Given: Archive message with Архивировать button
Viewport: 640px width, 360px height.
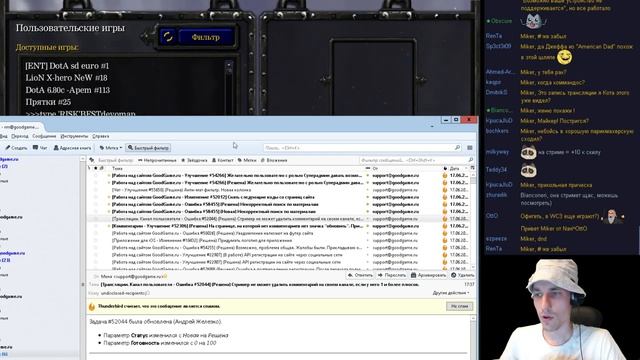Looking at the screenshot, I should [x=429, y=276].
